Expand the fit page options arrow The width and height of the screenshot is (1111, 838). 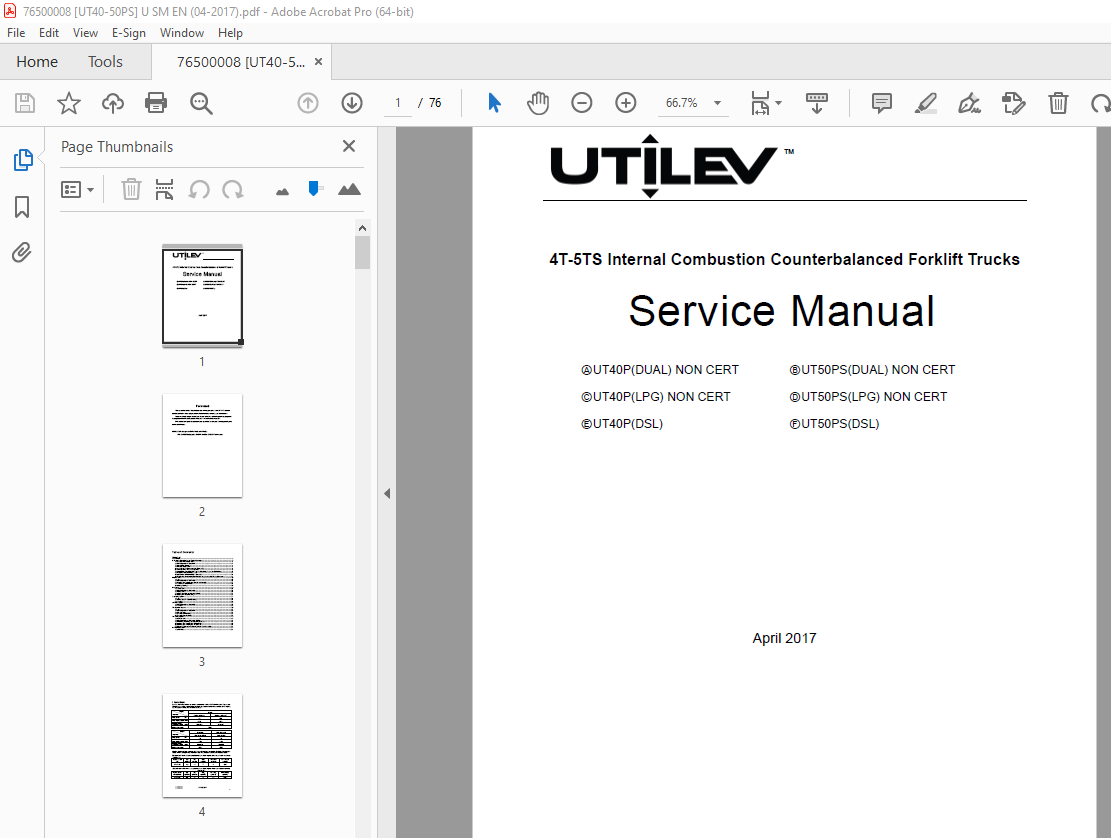click(779, 103)
